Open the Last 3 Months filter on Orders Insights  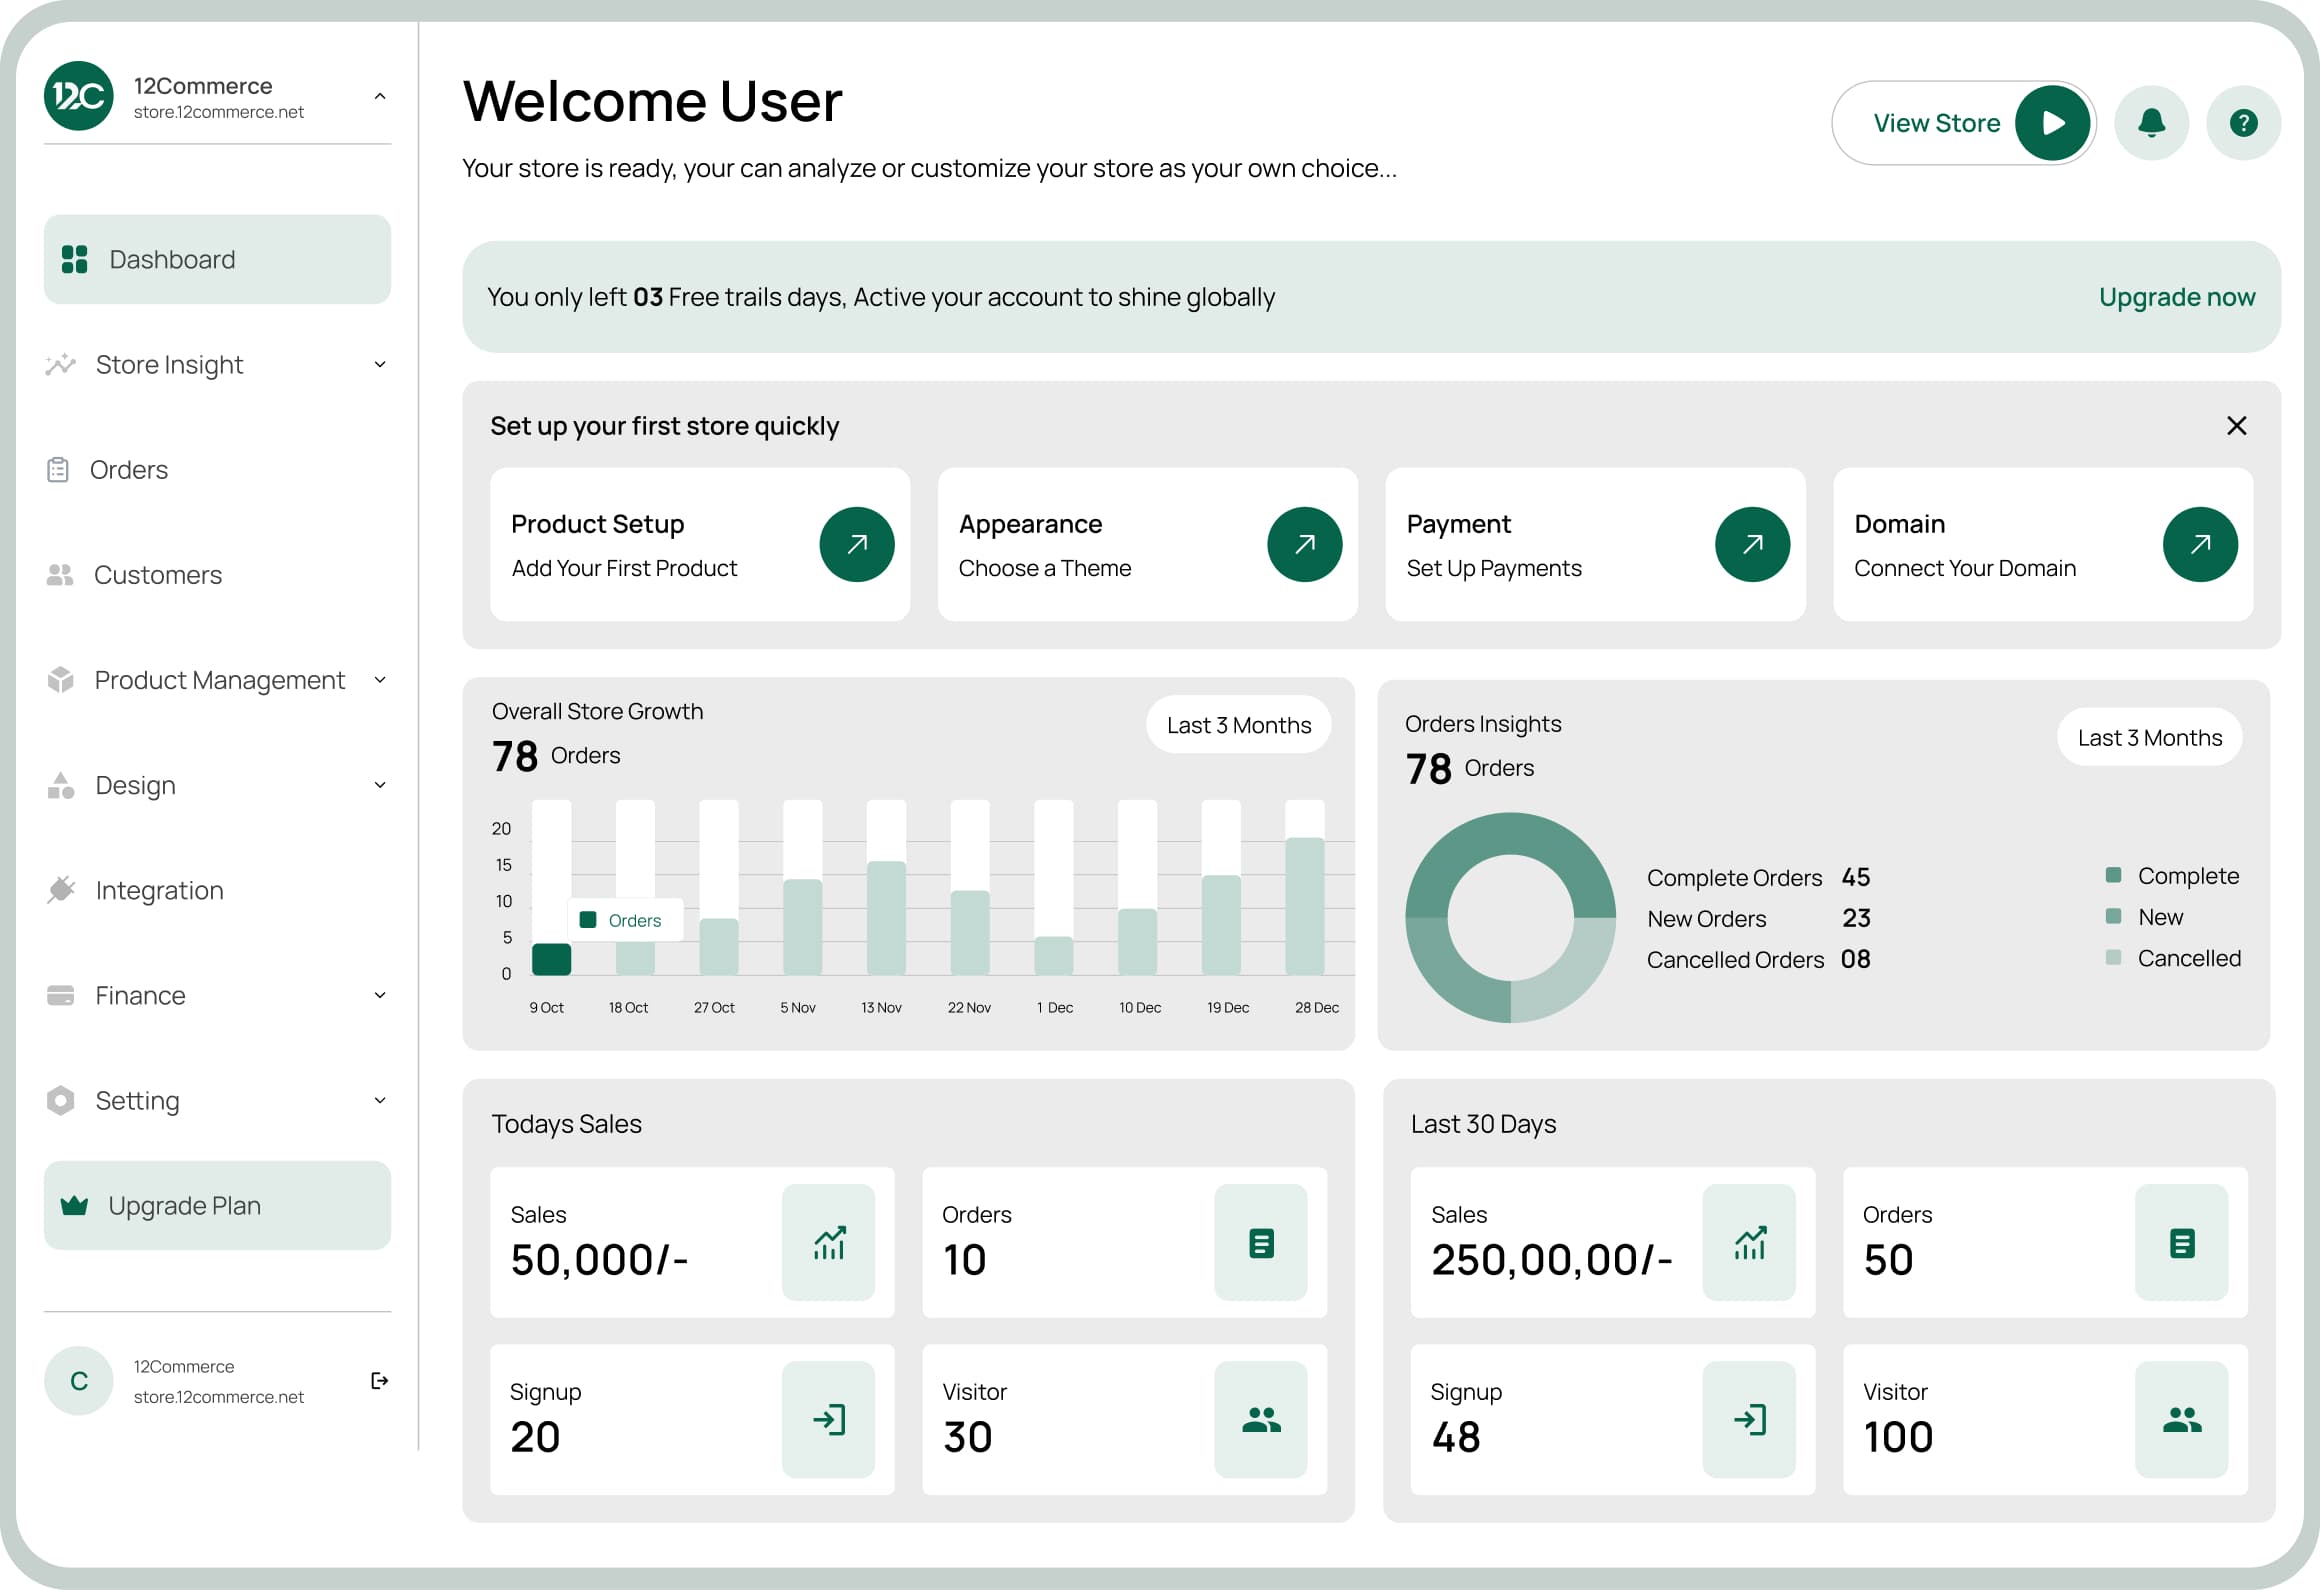click(x=2149, y=737)
